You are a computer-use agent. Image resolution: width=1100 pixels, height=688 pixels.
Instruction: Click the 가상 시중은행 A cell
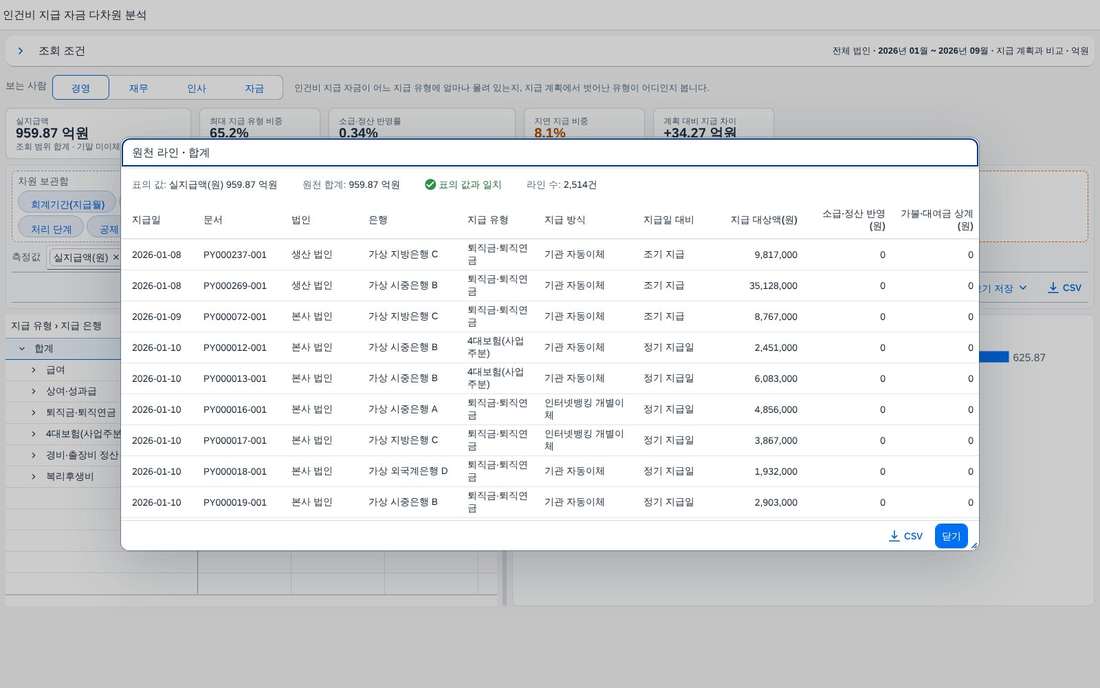click(403, 409)
